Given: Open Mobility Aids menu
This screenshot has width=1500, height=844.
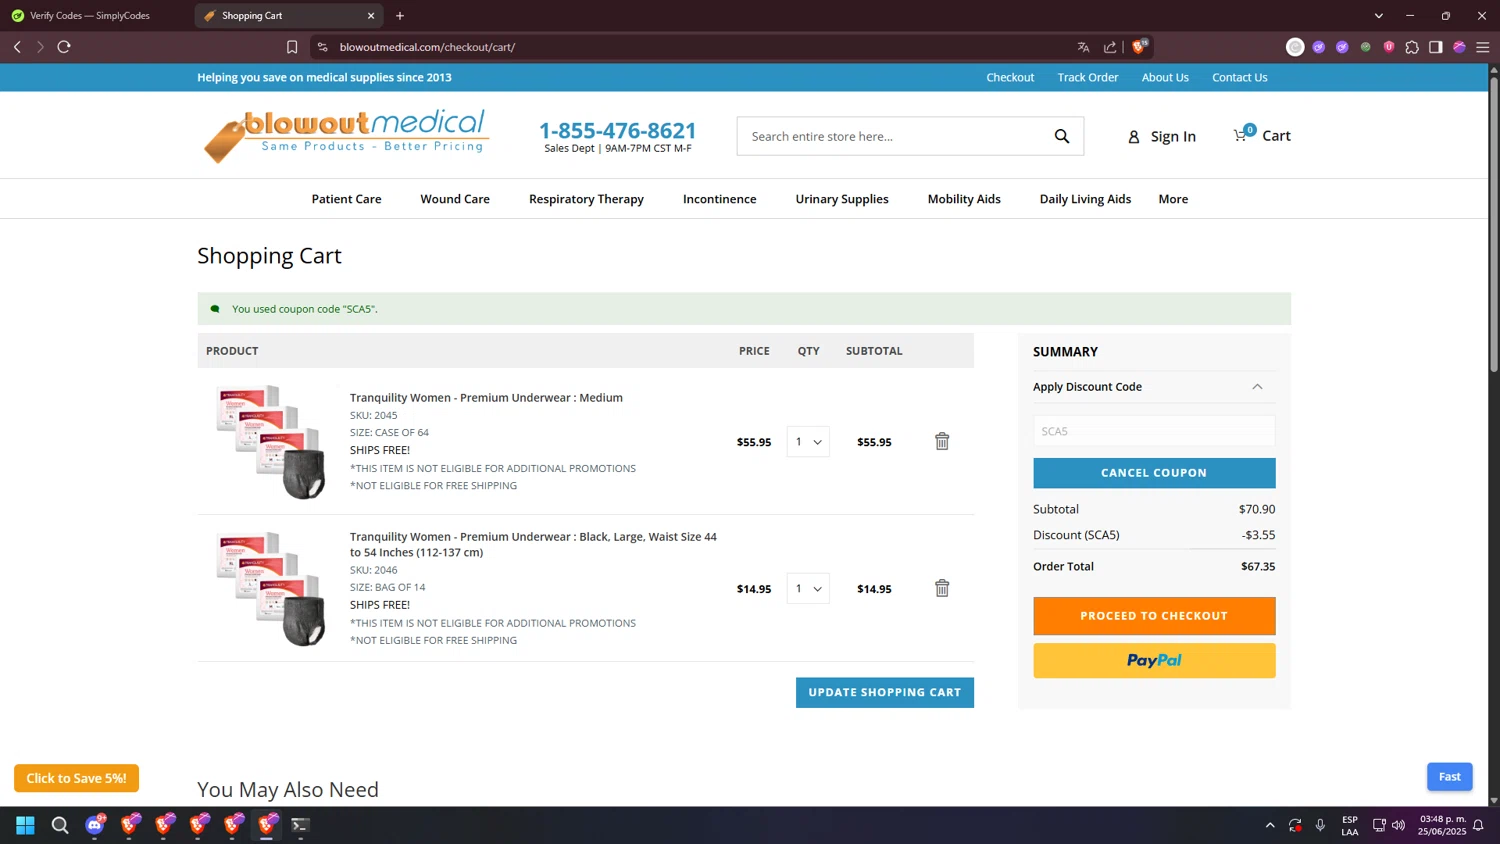Looking at the screenshot, I should pos(964,199).
